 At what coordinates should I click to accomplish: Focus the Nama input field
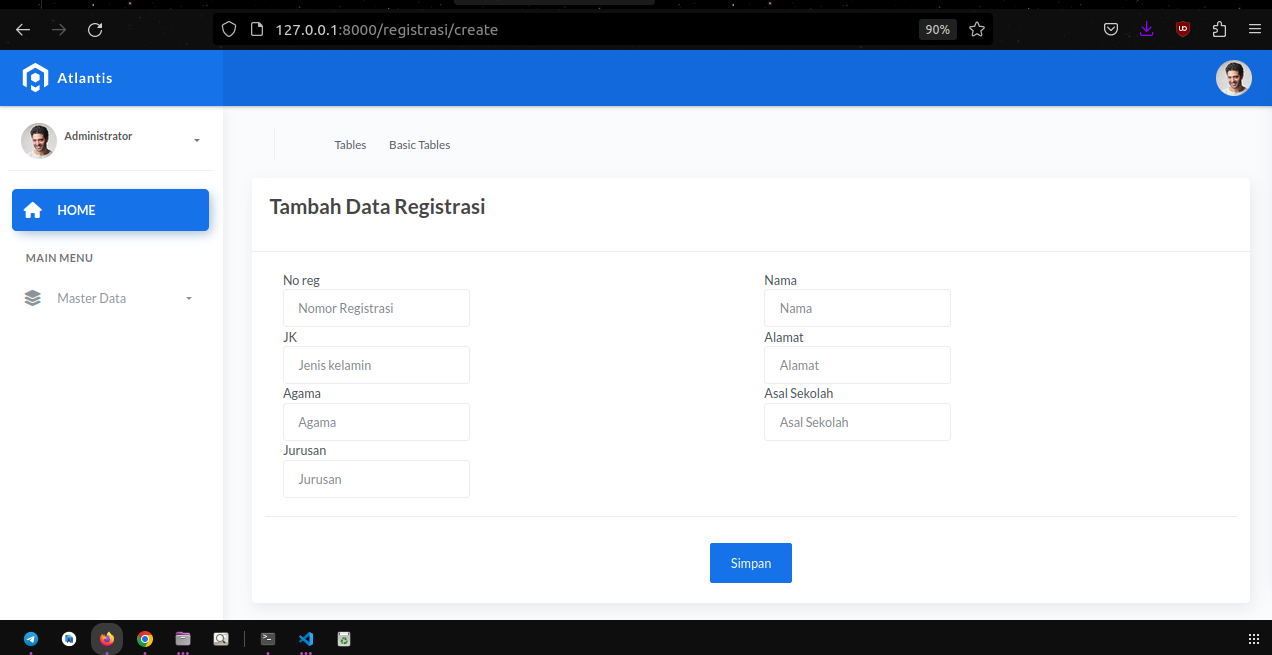857,308
